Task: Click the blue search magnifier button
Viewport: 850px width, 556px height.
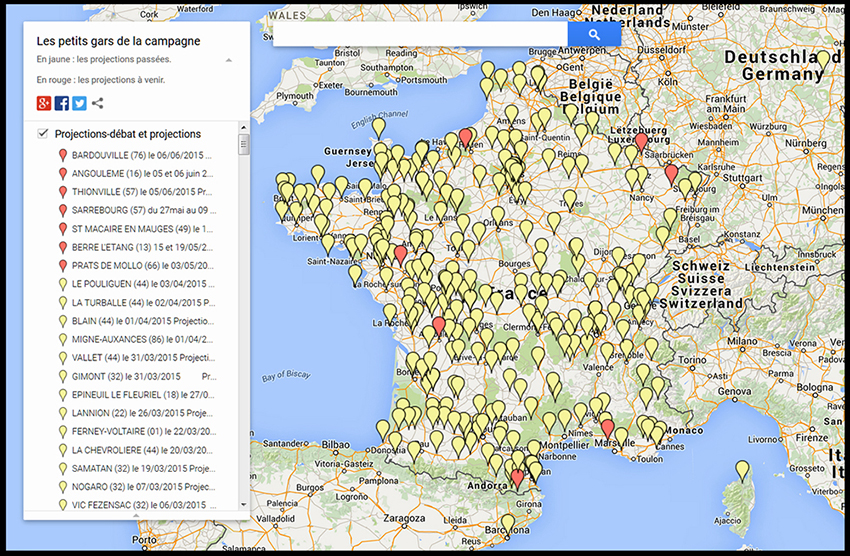Action: click(x=594, y=34)
